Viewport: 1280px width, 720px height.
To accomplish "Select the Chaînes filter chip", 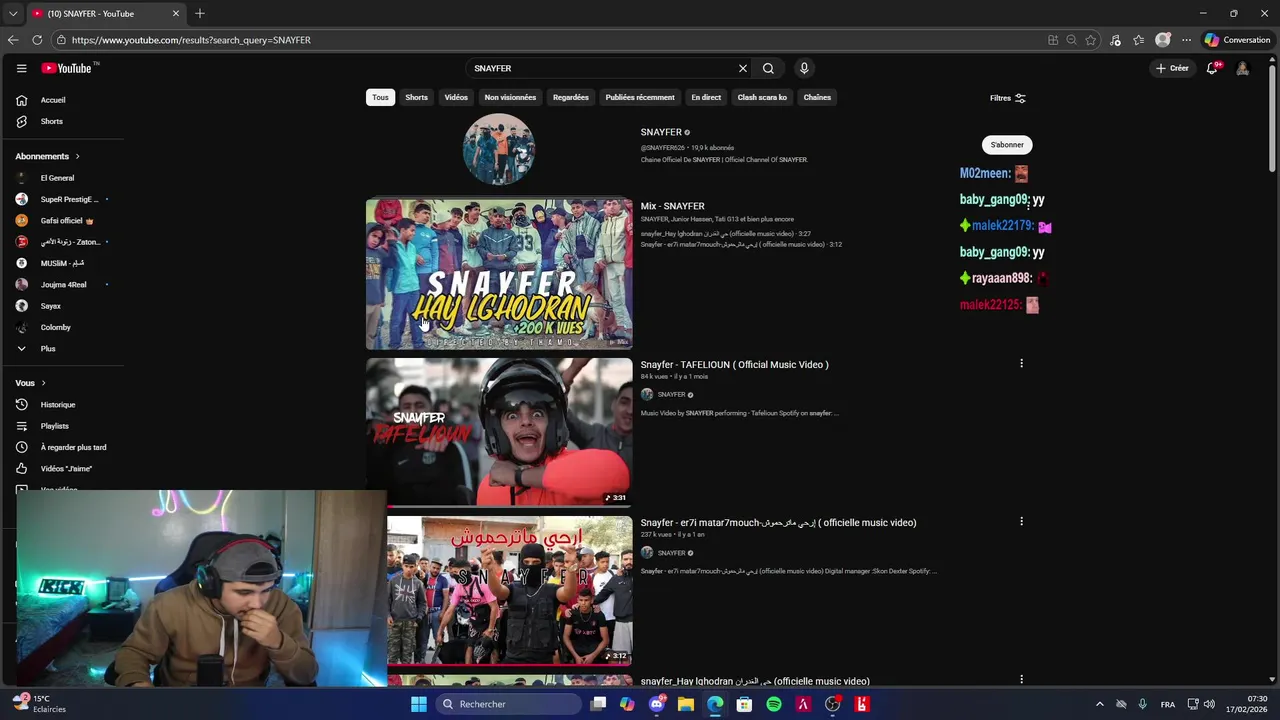I will (x=817, y=97).
